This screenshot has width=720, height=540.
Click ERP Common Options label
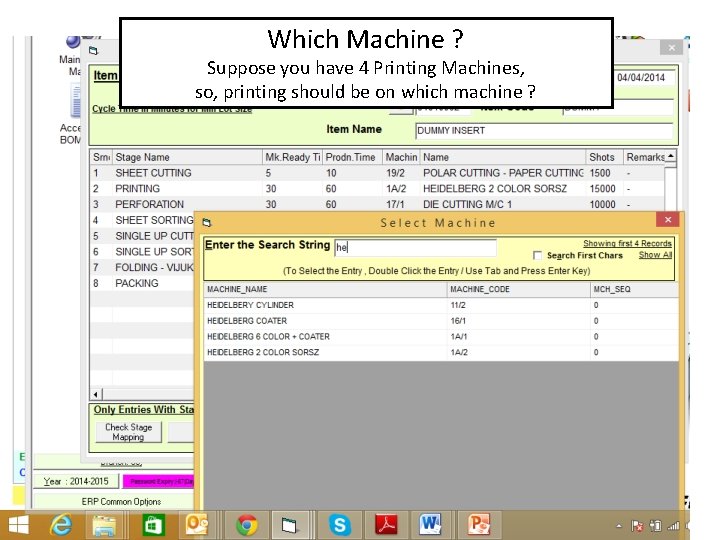pos(121,502)
